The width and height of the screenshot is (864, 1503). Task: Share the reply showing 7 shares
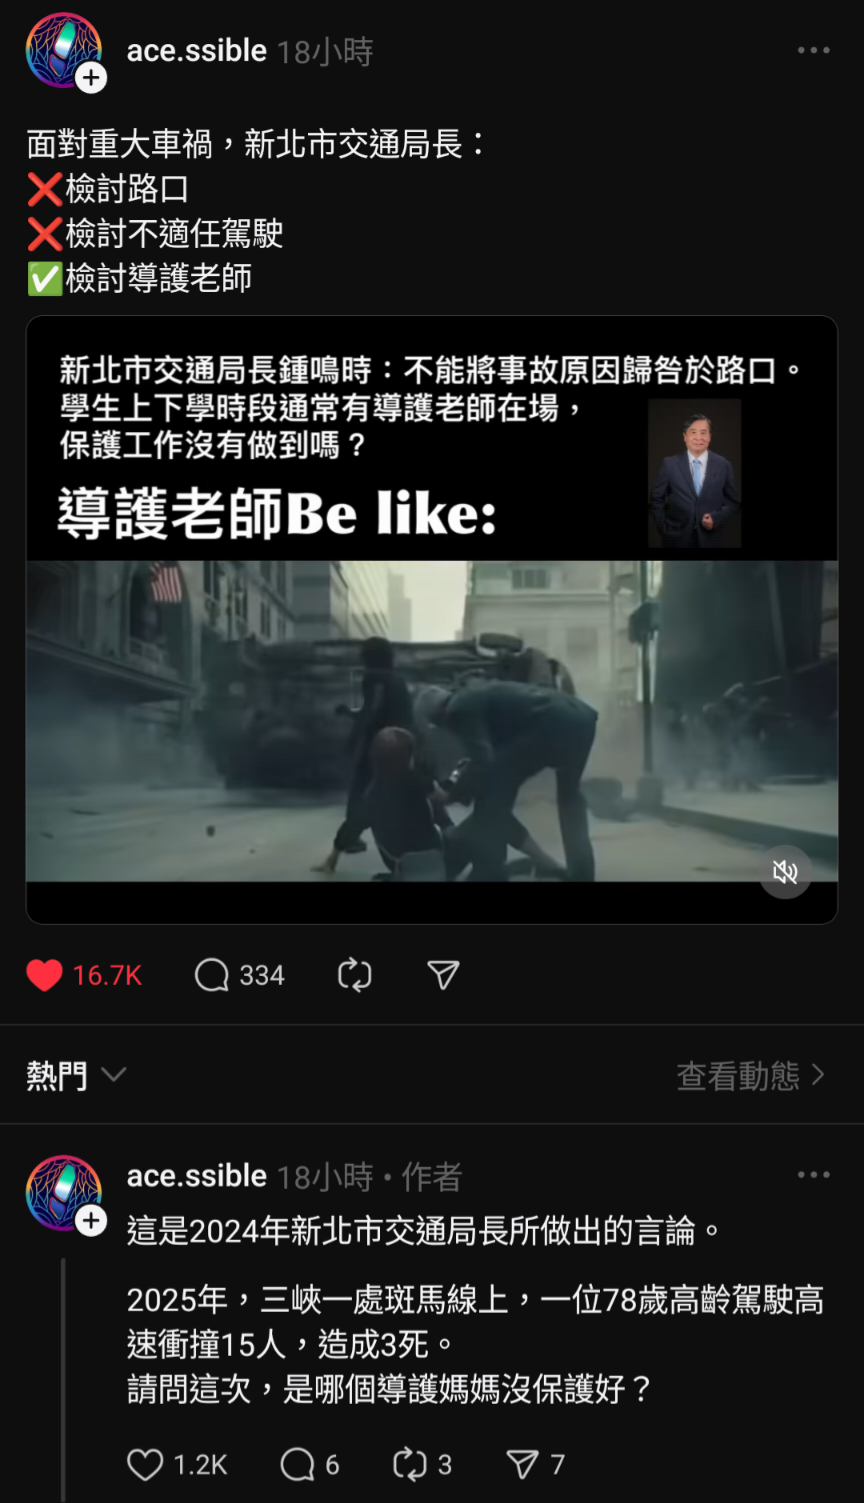point(522,1465)
